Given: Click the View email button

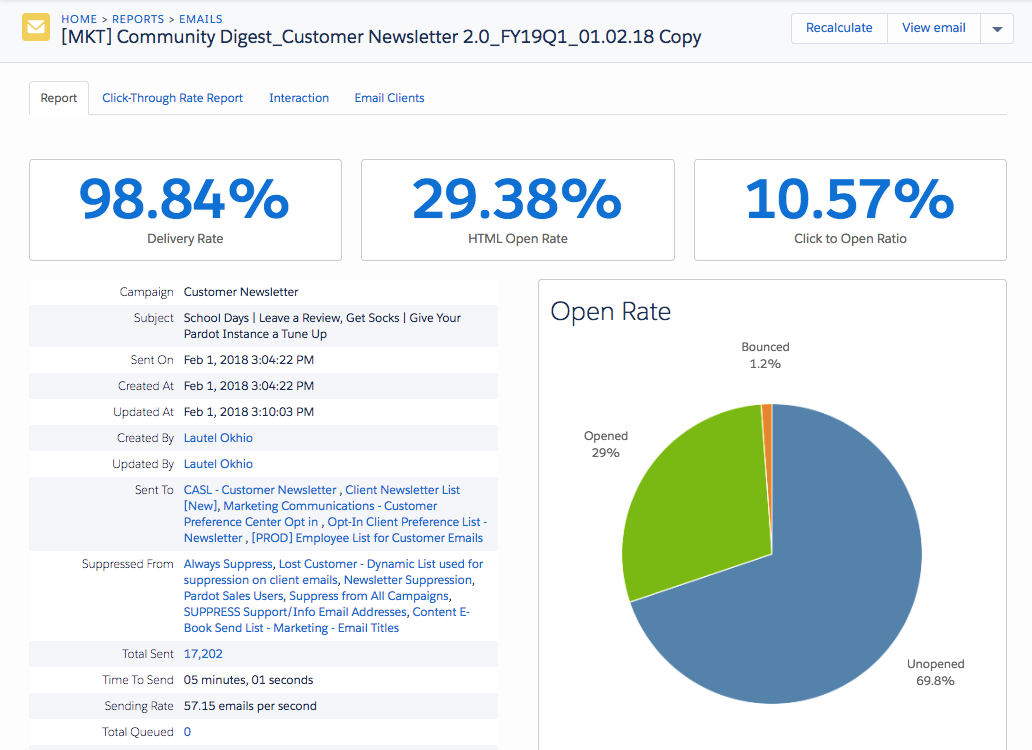Looking at the screenshot, I should pos(933,28).
